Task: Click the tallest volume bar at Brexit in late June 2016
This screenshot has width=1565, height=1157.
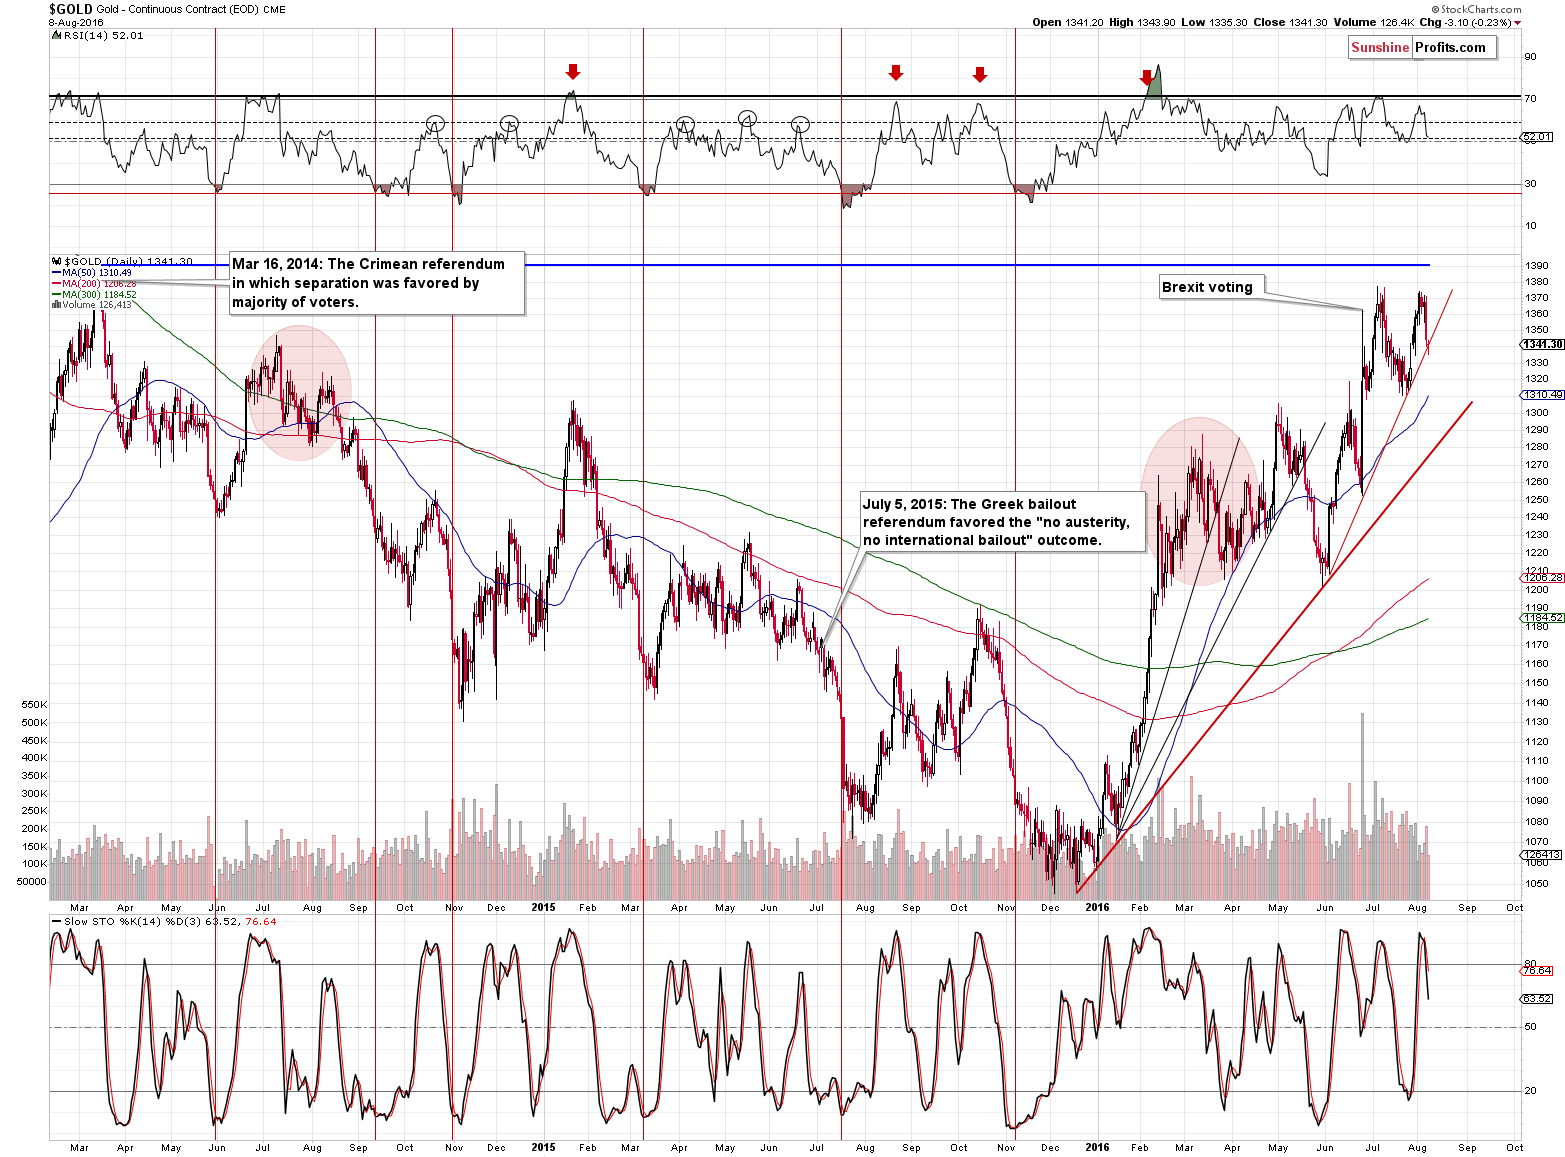Action: [x=1362, y=806]
